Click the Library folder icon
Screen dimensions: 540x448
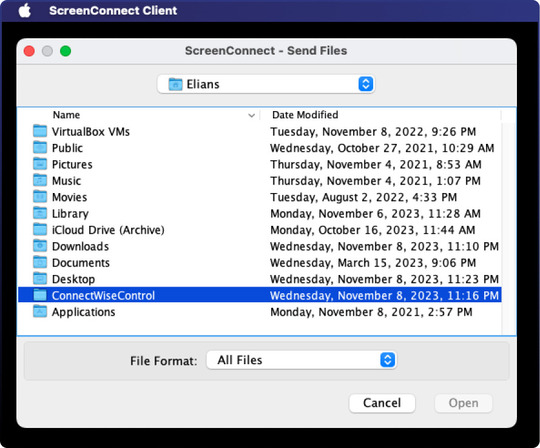click(x=40, y=213)
